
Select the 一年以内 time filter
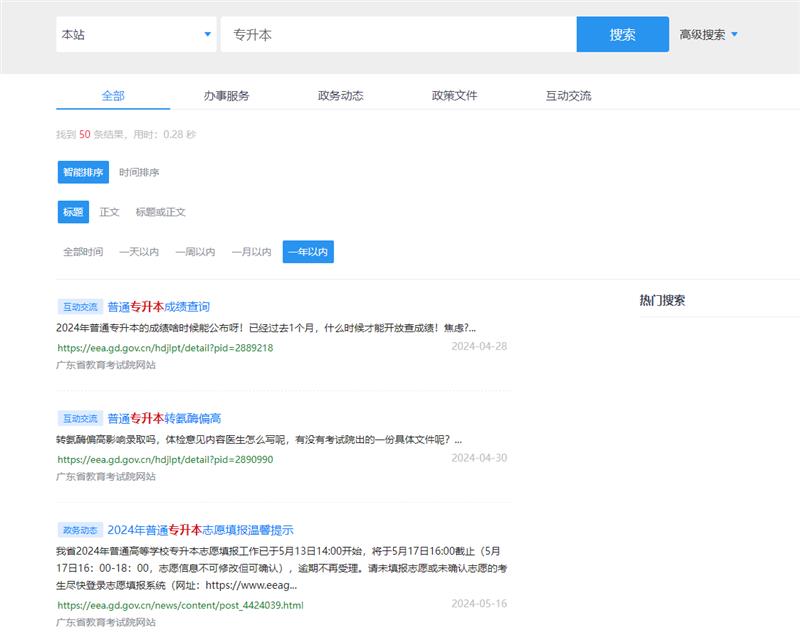[308, 251]
